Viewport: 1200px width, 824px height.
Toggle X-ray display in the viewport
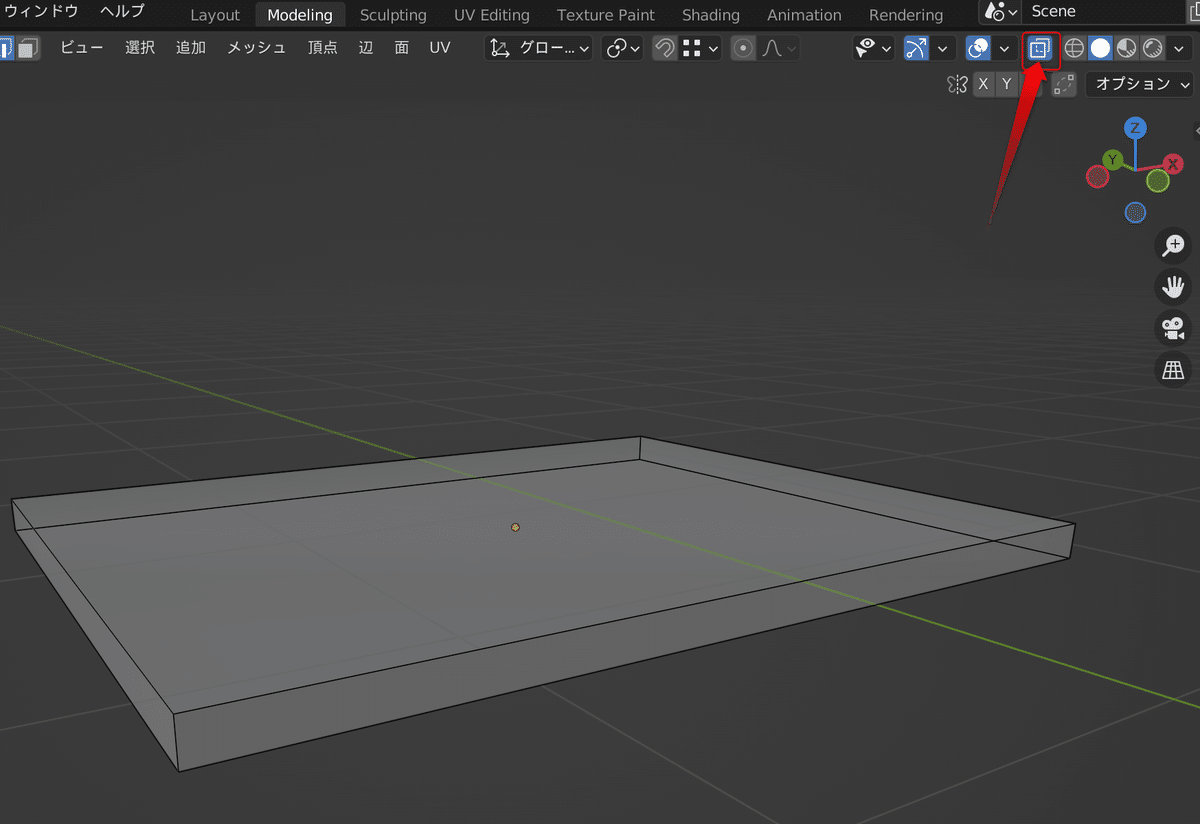pos(1040,48)
